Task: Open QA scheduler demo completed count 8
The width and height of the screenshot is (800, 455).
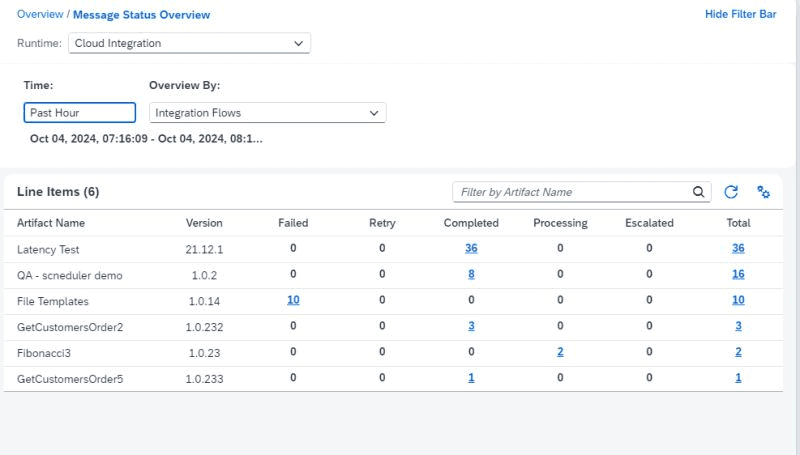Action: [x=471, y=274]
